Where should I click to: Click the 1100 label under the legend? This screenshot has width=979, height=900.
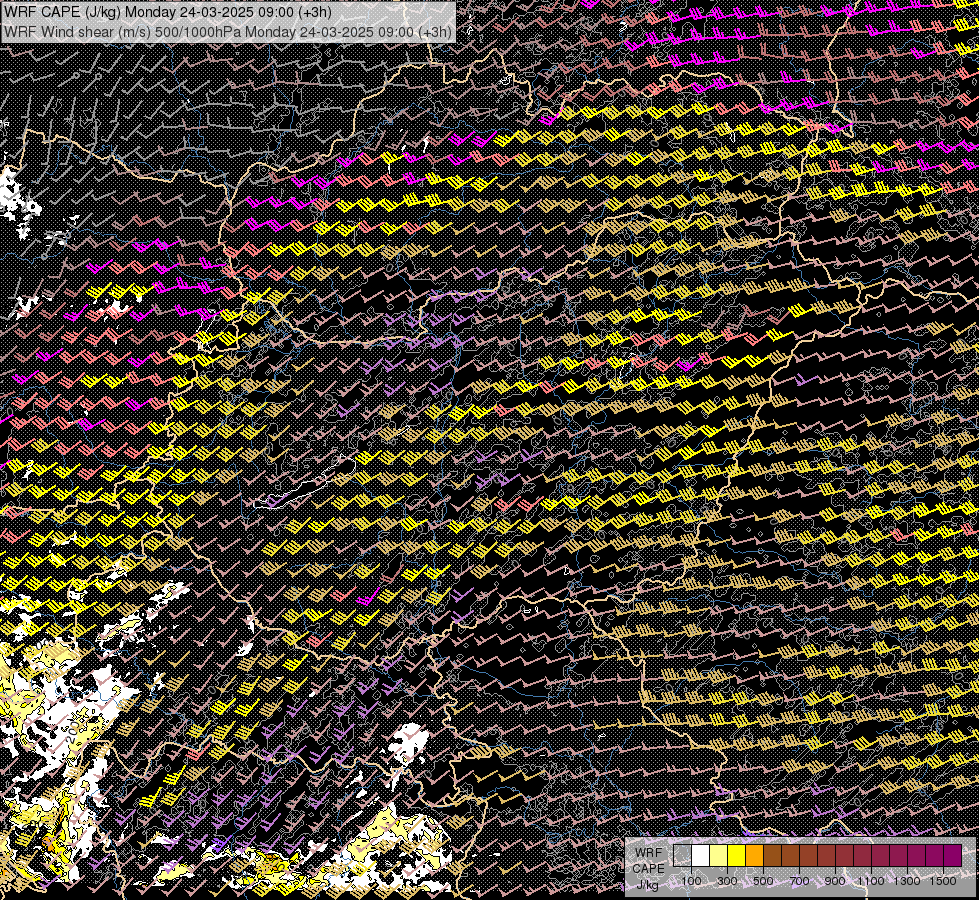(x=871, y=881)
